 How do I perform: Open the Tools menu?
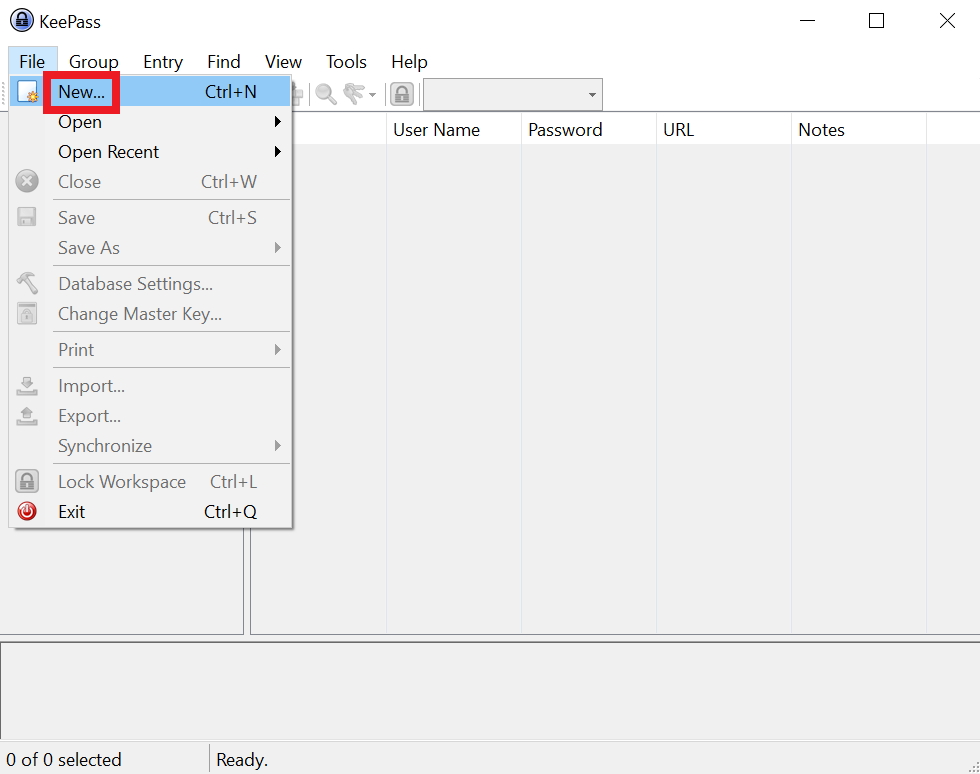tap(346, 62)
